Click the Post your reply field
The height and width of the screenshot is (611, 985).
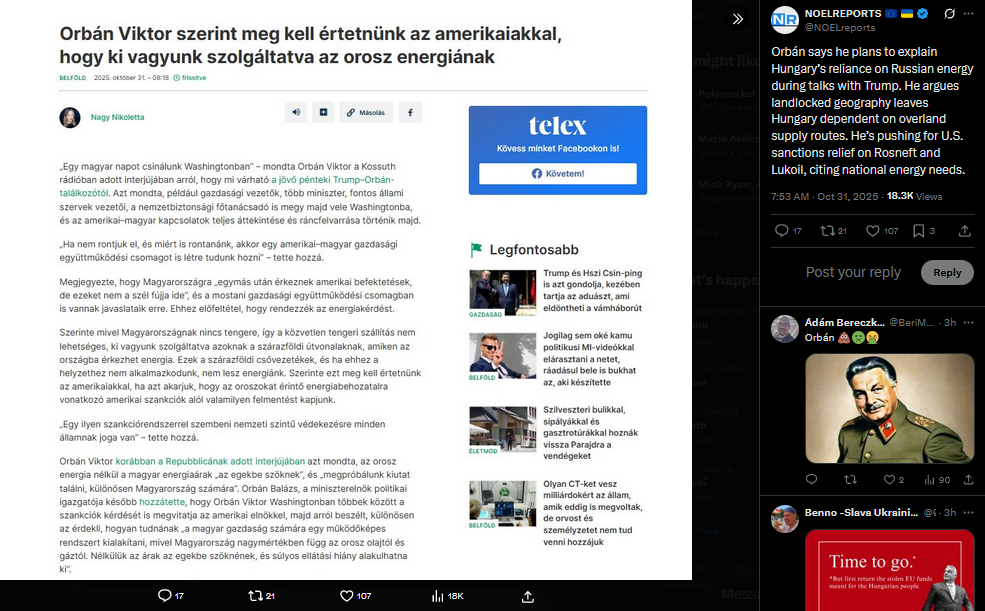pyautogui.click(x=853, y=273)
